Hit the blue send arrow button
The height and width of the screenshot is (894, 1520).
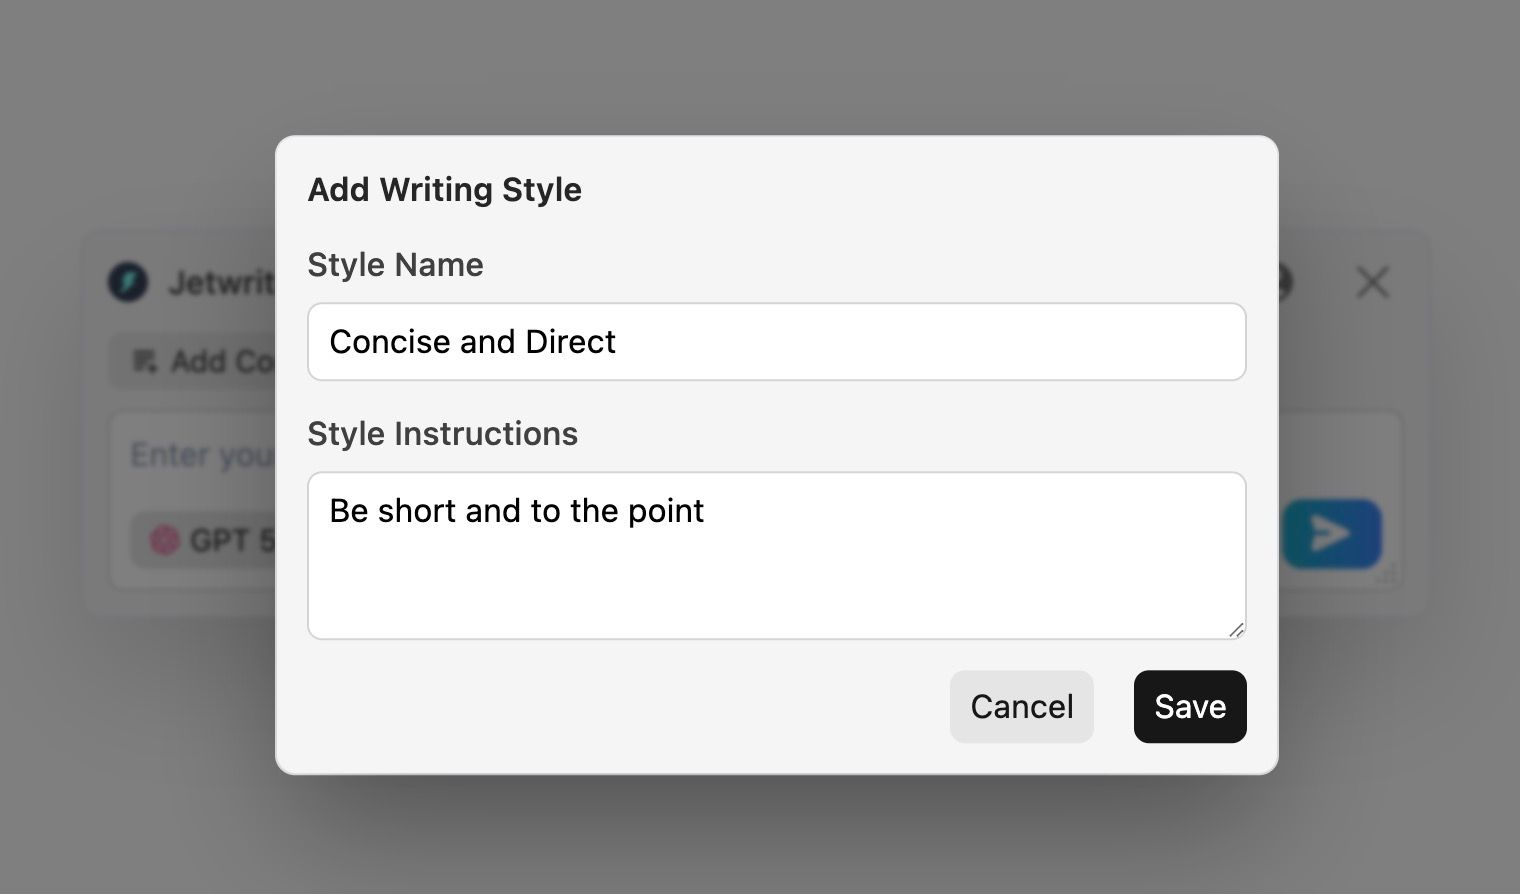click(1332, 534)
